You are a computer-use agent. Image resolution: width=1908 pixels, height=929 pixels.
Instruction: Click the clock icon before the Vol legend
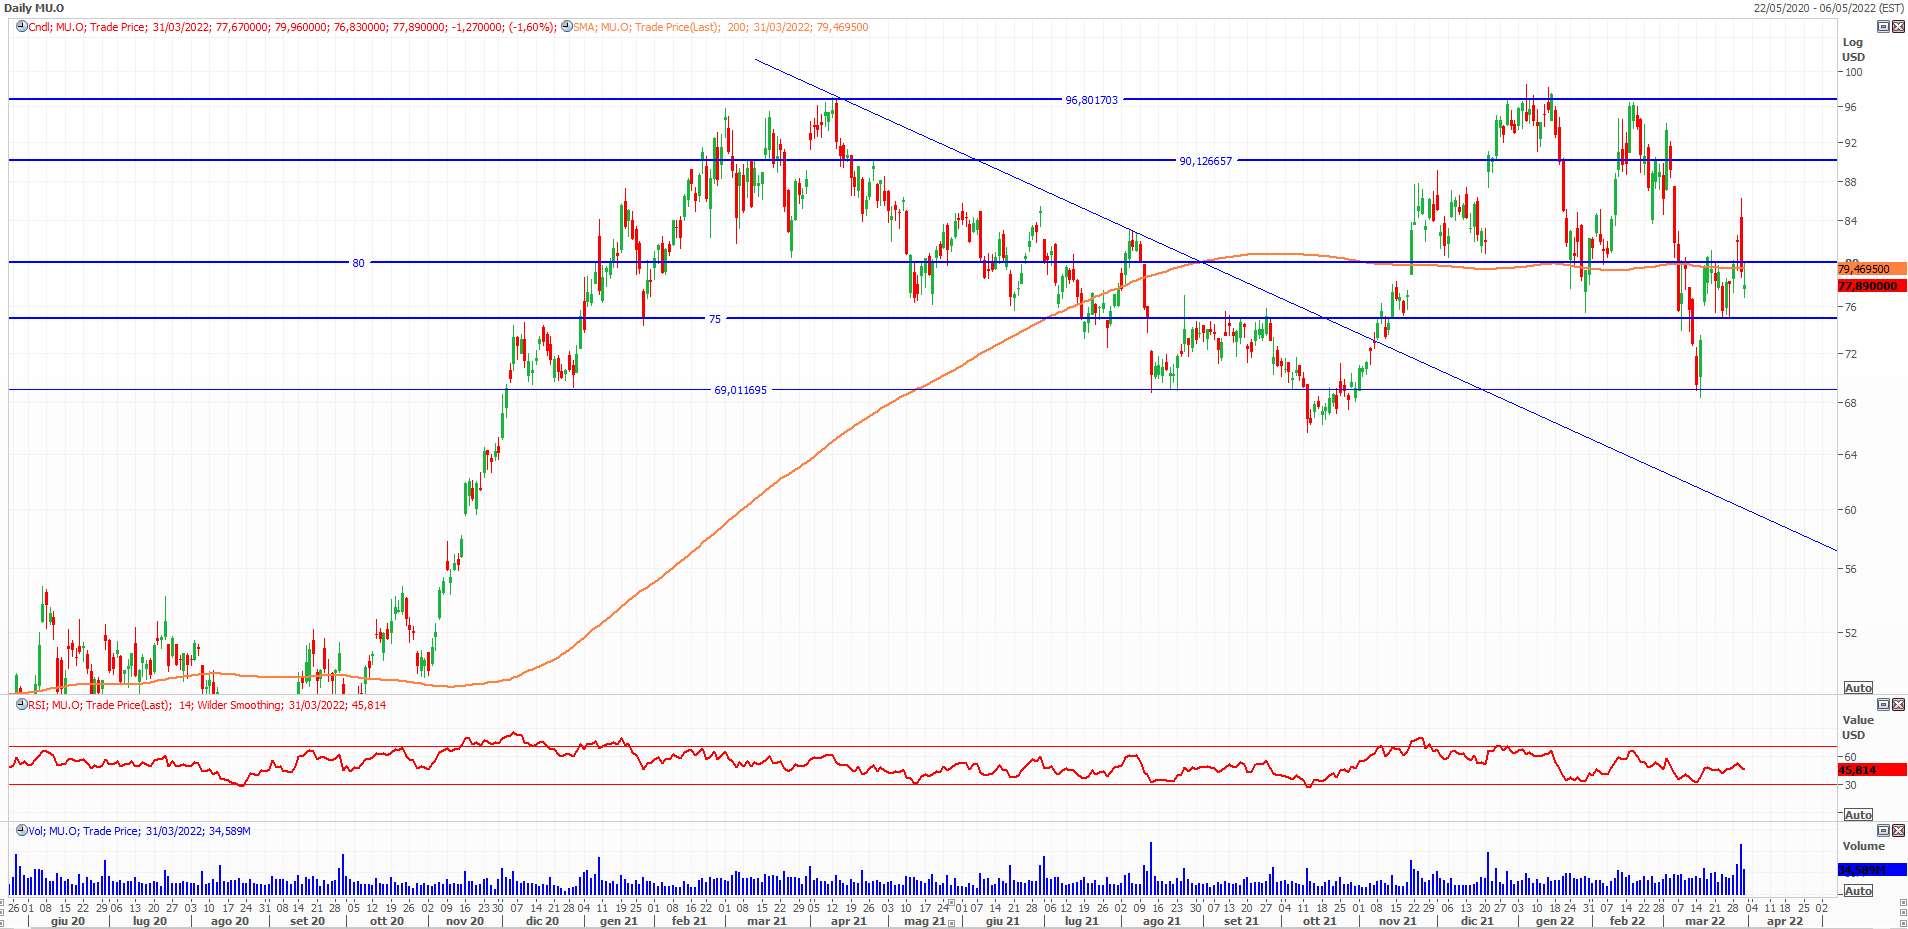21,831
